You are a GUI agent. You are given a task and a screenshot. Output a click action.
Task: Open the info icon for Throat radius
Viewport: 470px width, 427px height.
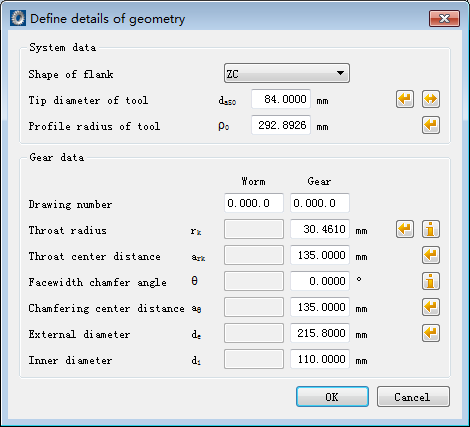[x=431, y=229]
